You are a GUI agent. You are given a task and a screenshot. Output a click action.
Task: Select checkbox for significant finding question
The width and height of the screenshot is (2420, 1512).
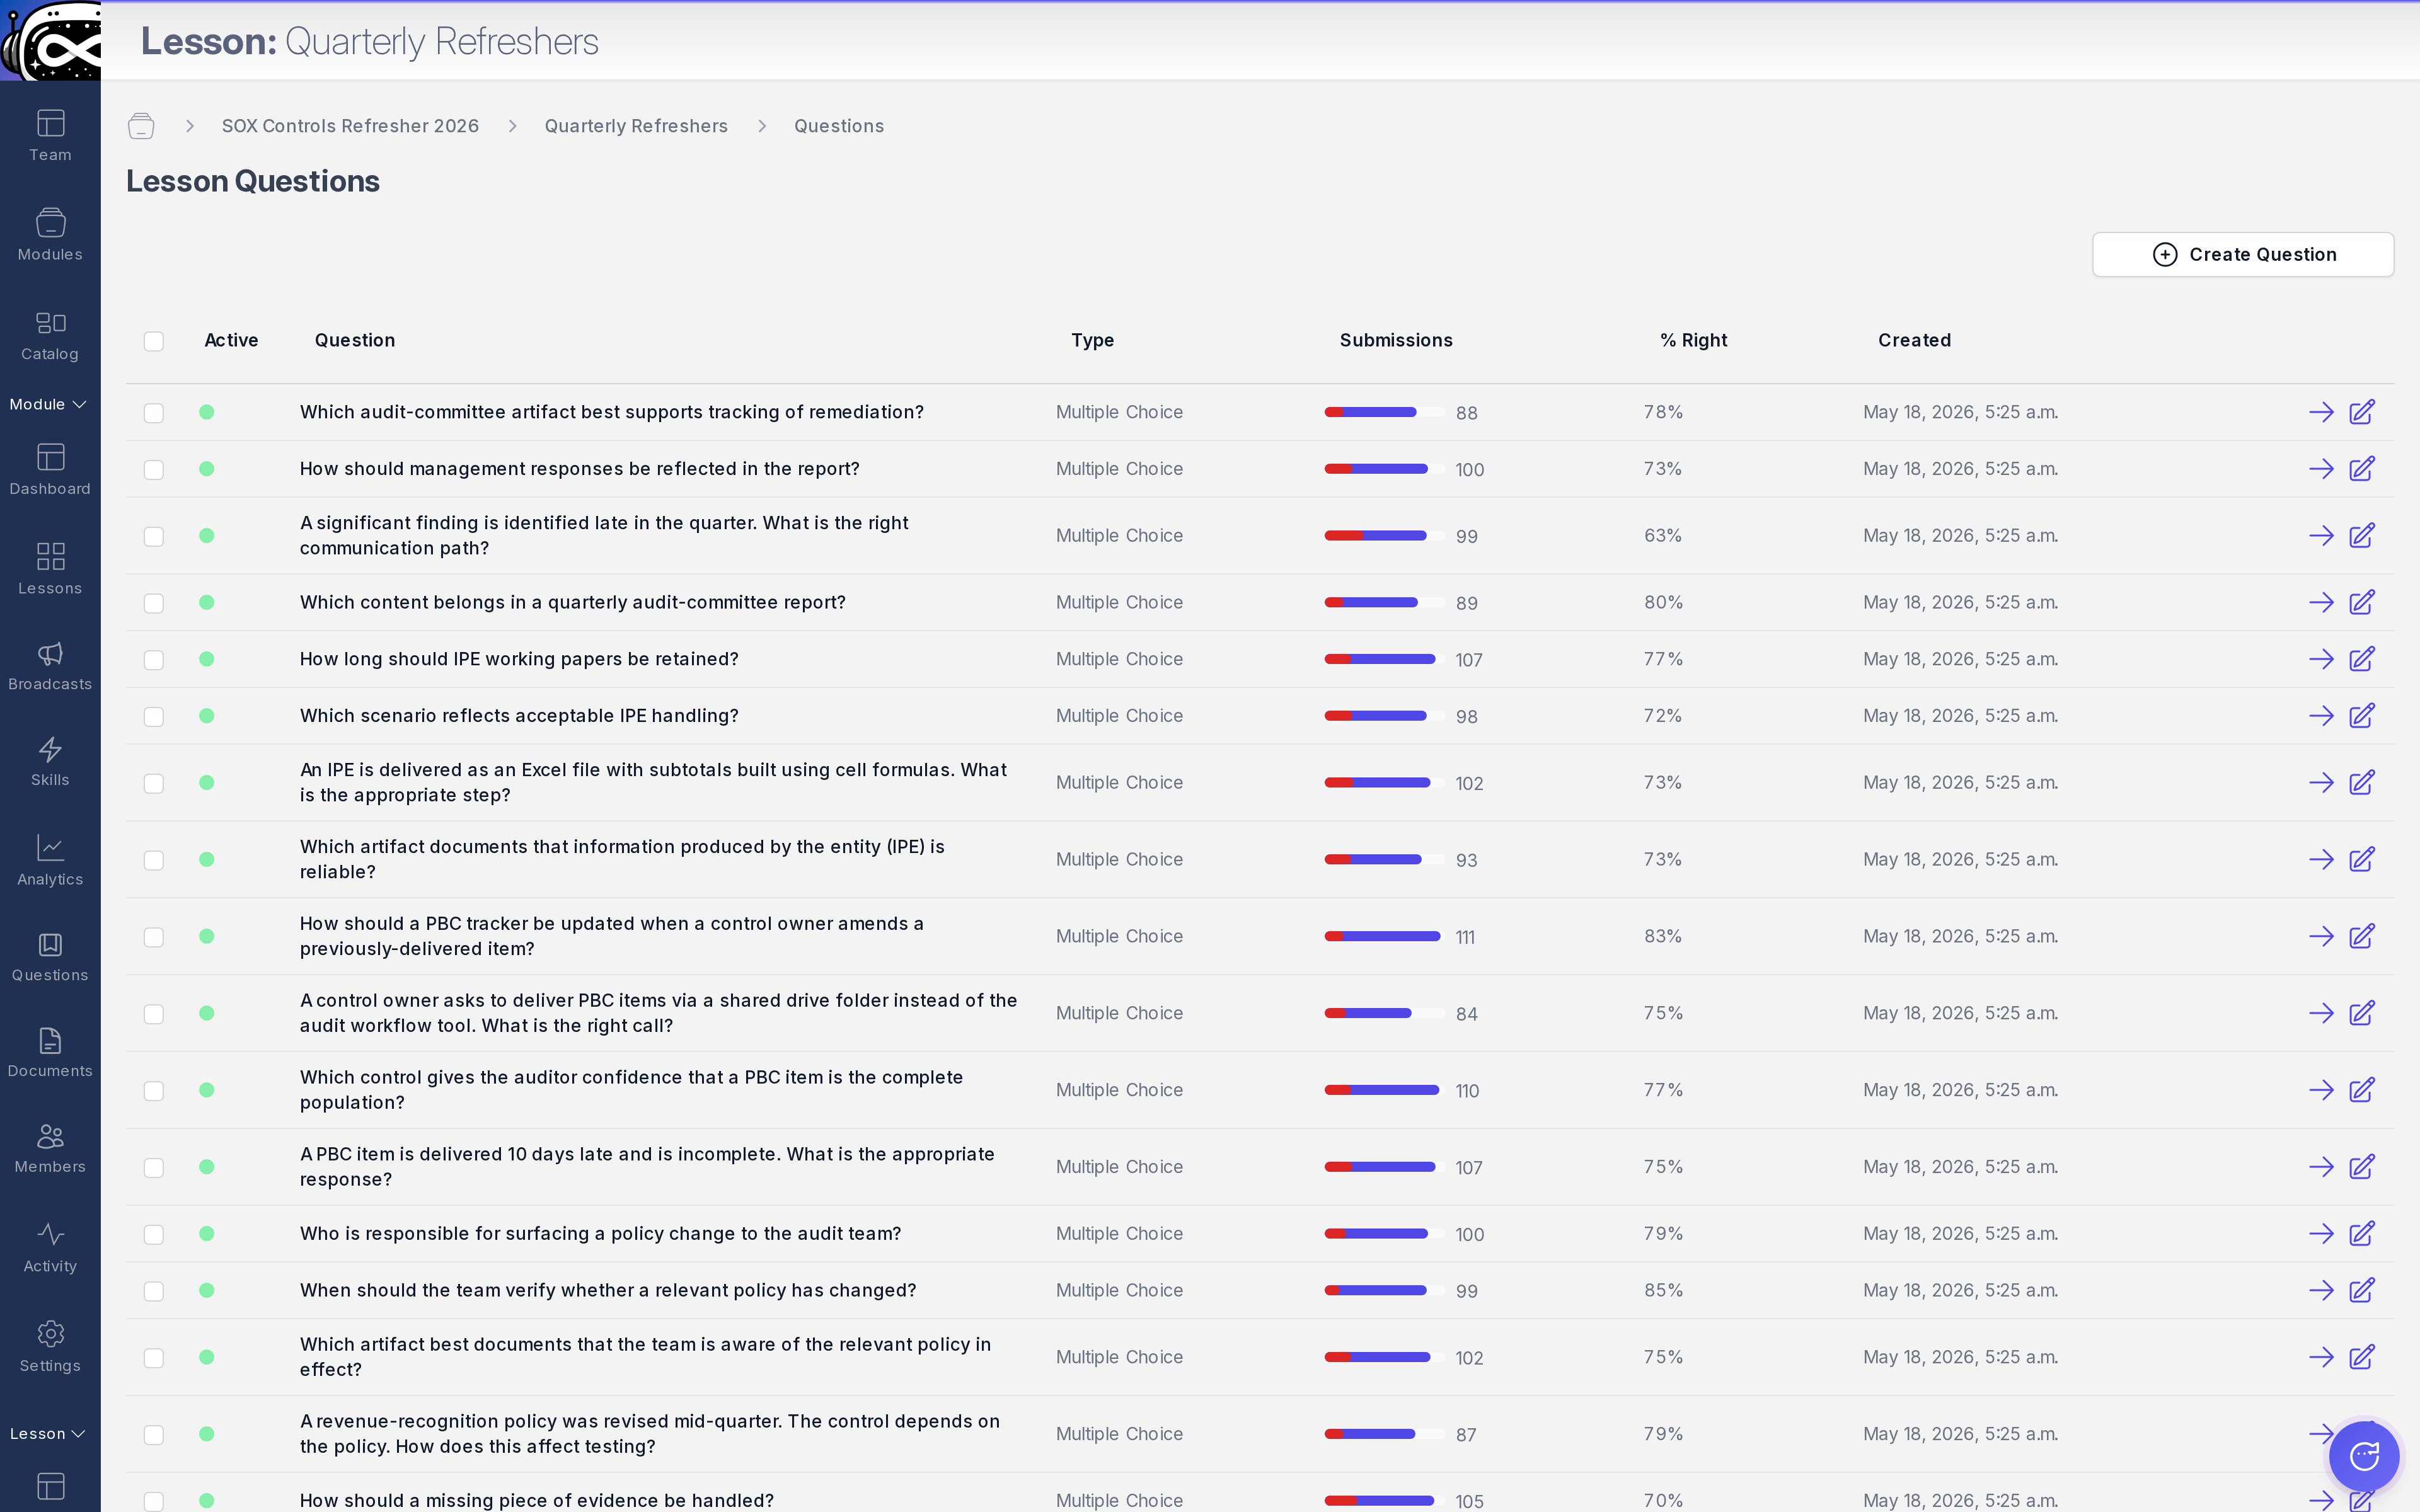point(153,537)
